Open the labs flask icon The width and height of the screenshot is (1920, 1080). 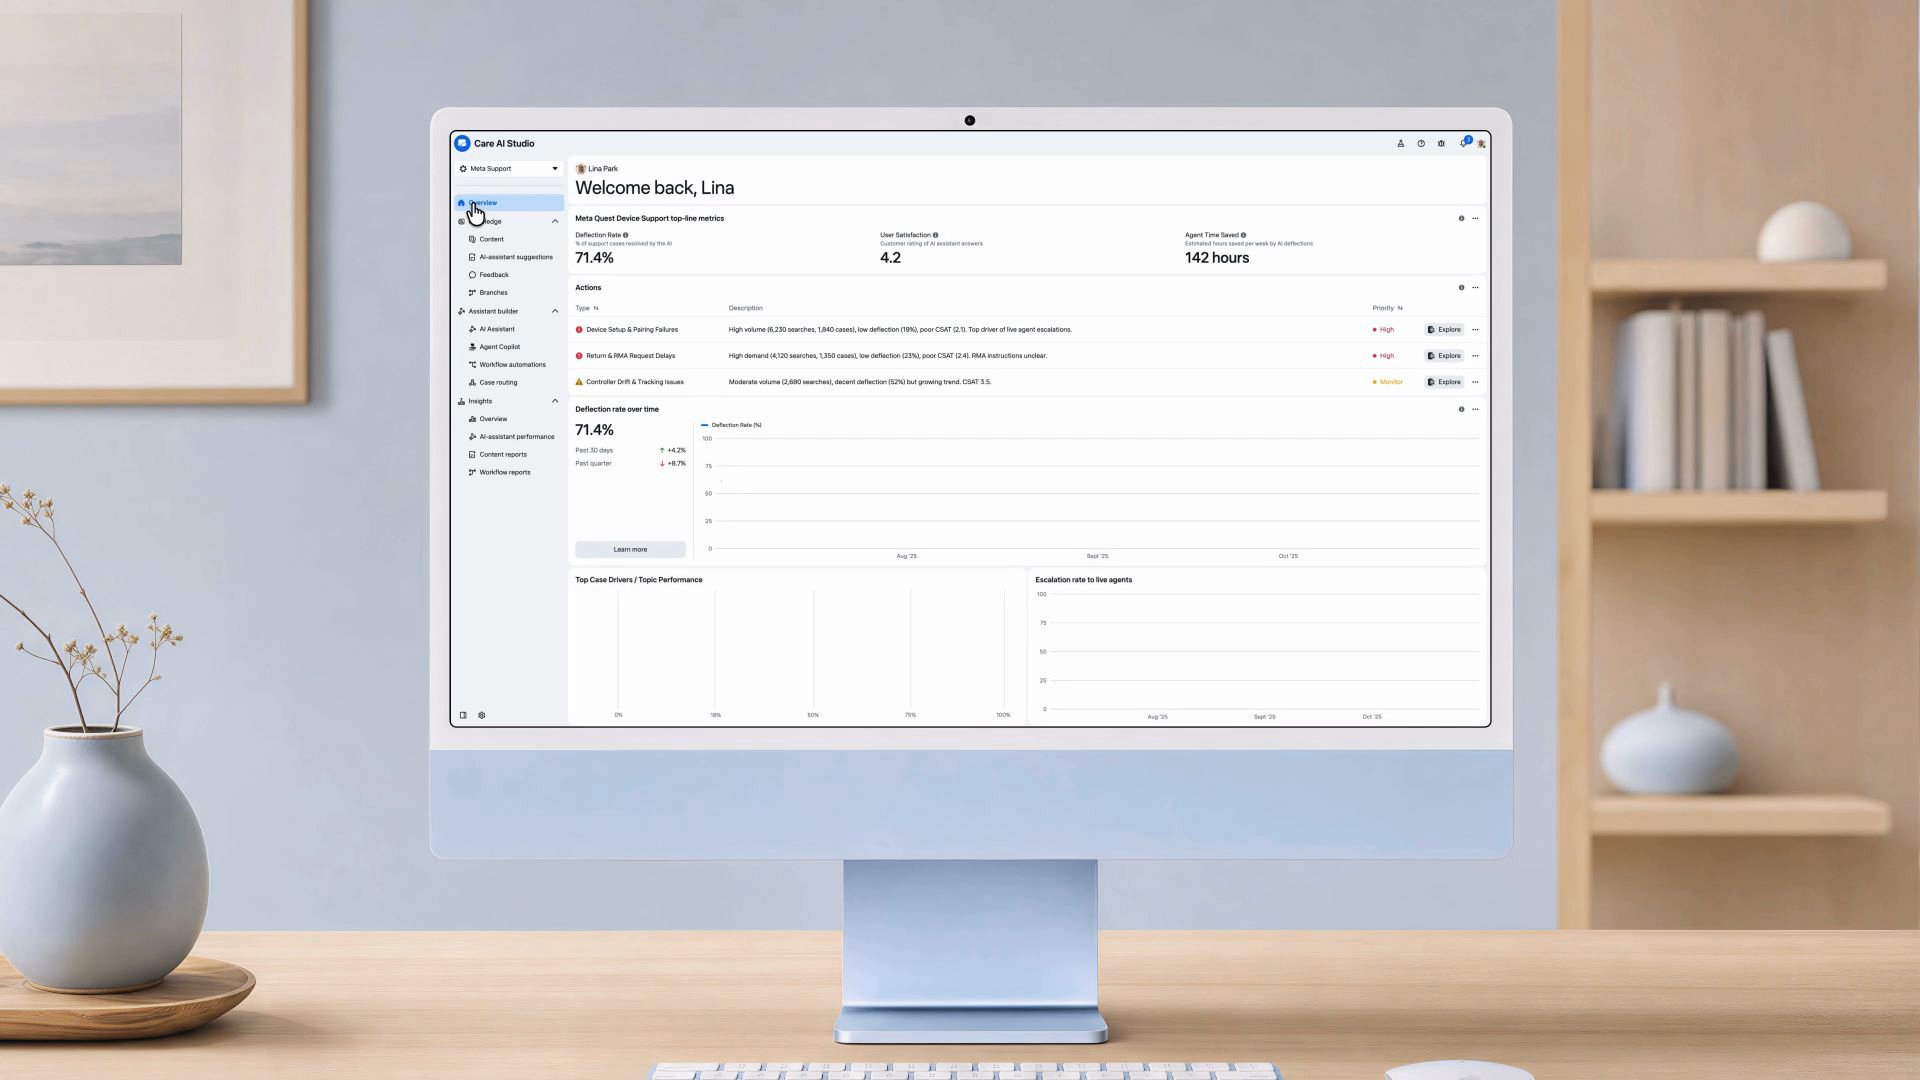pyautogui.click(x=1400, y=143)
